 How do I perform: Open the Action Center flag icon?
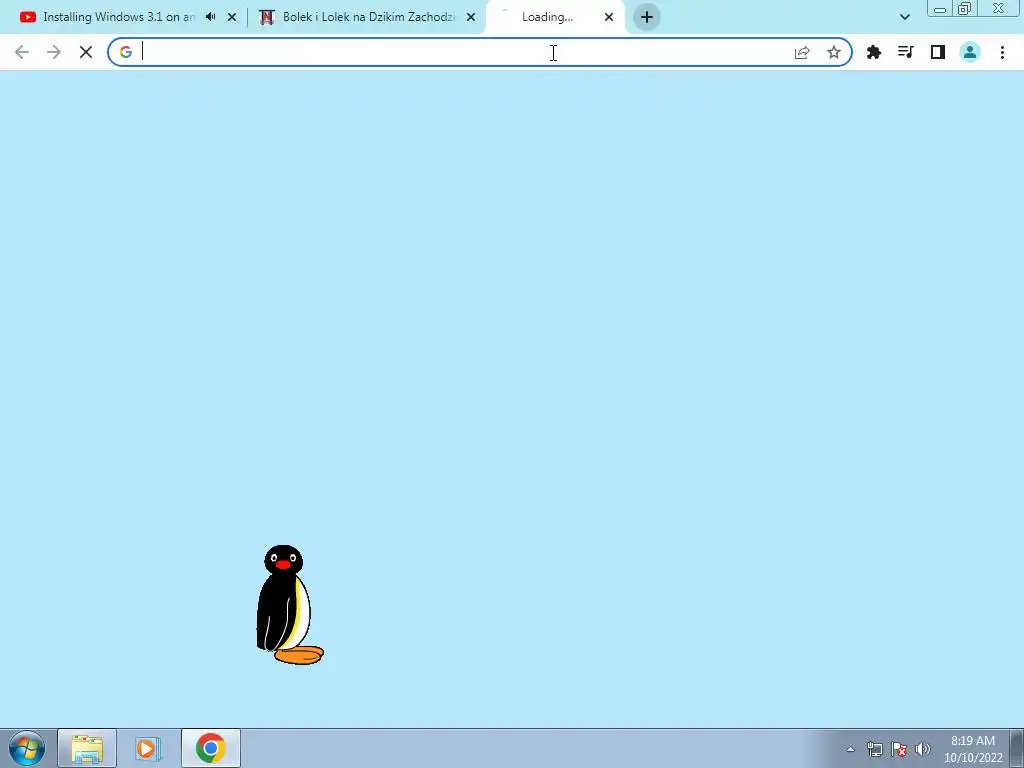[x=899, y=749]
